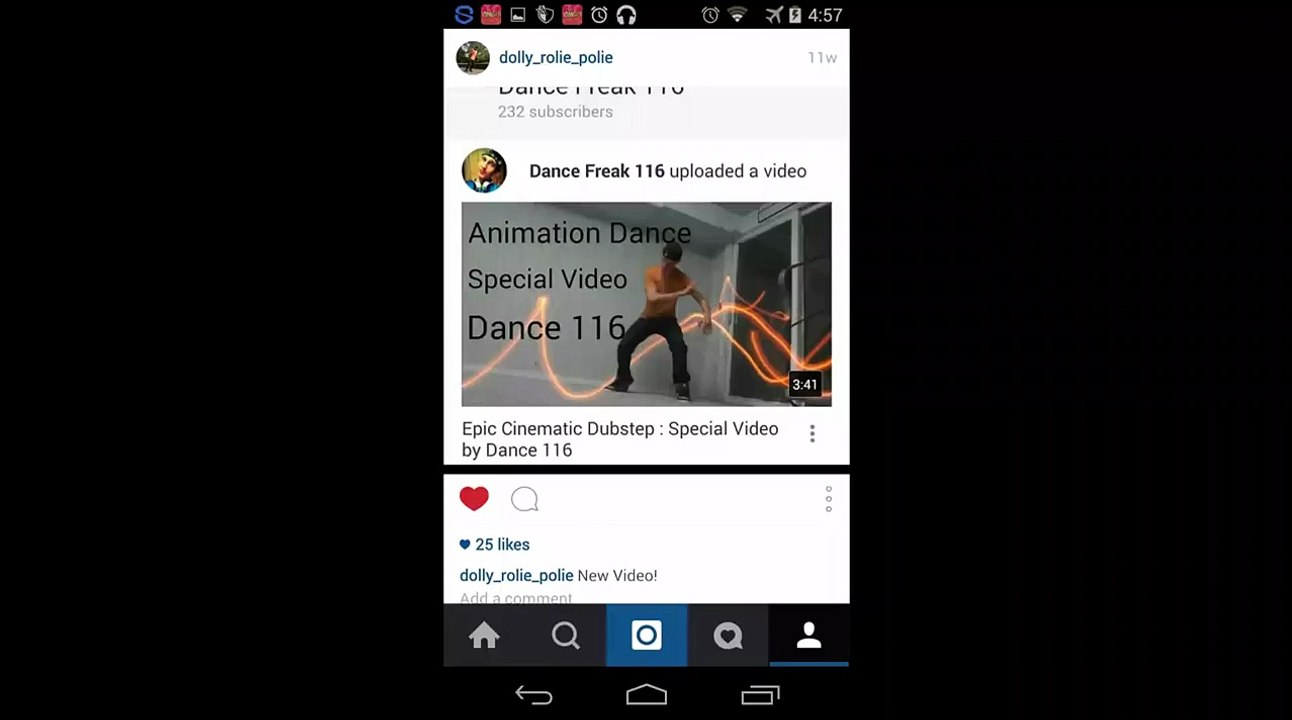Tap the 3:41 video duration badge
Viewport: 1292px width, 720px height.
pyautogui.click(x=805, y=384)
